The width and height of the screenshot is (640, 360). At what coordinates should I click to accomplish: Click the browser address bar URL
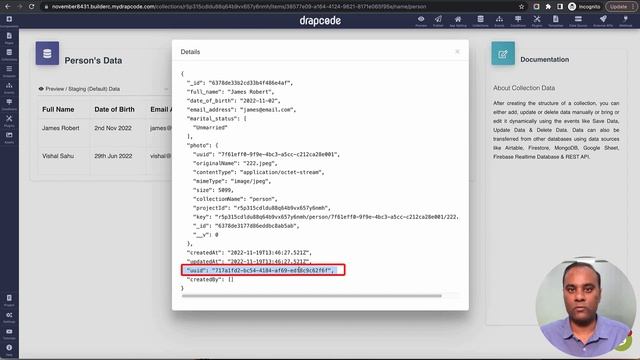coord(239,7)
